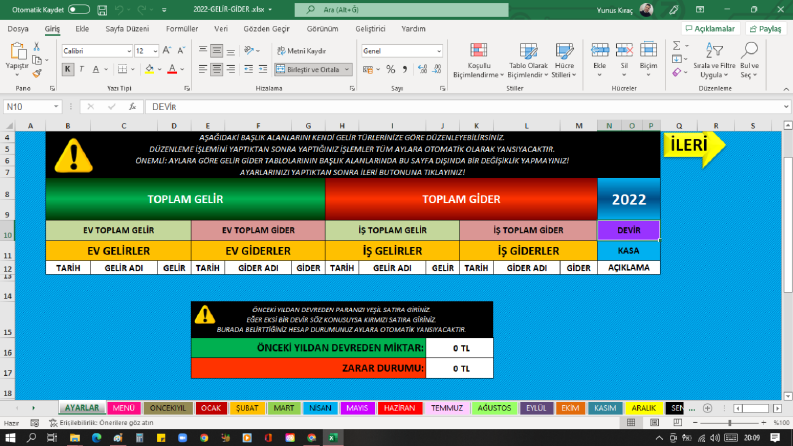Screen dimensions: 793x446
Task: Click the increase decimal icon
Action: (423, 69)
